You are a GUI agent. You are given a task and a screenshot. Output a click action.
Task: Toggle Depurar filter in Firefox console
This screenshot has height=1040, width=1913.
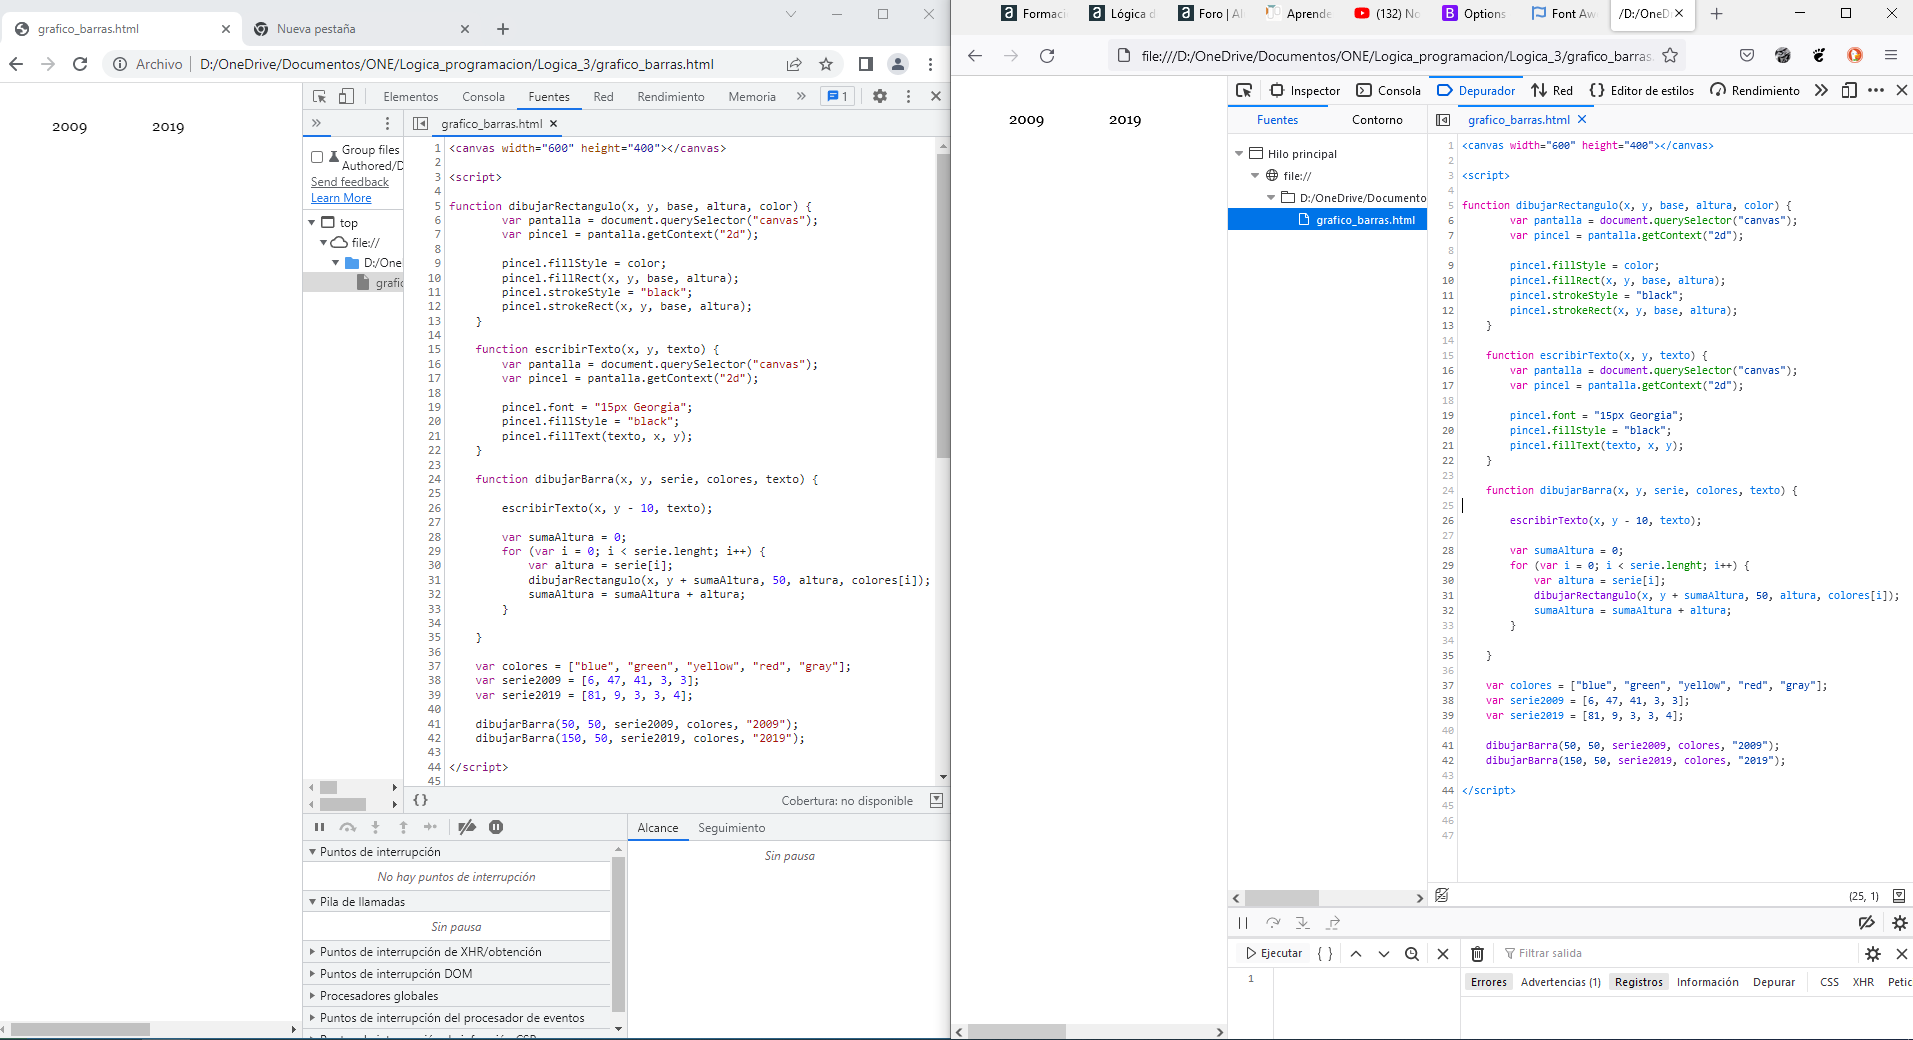click(x=1773, y=982)
